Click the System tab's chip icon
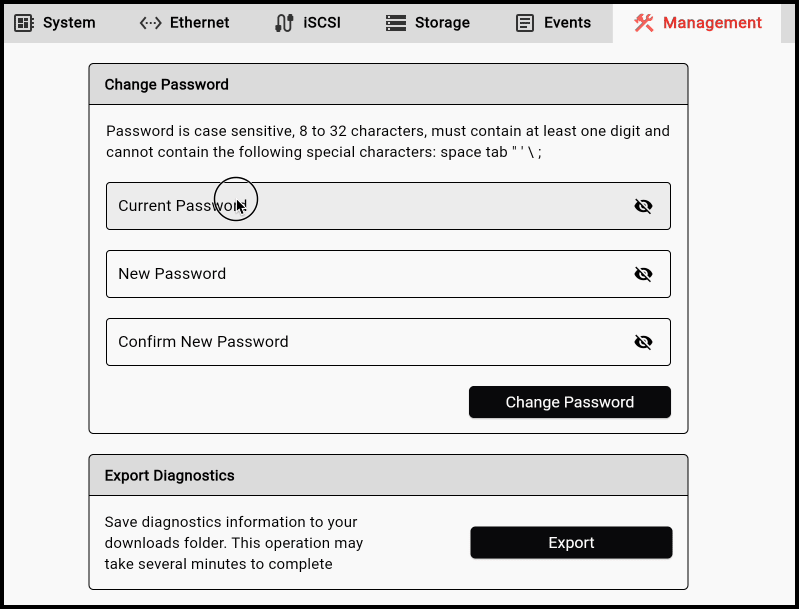The height and width of the screenshot is (609, 799). pos(24,22)
